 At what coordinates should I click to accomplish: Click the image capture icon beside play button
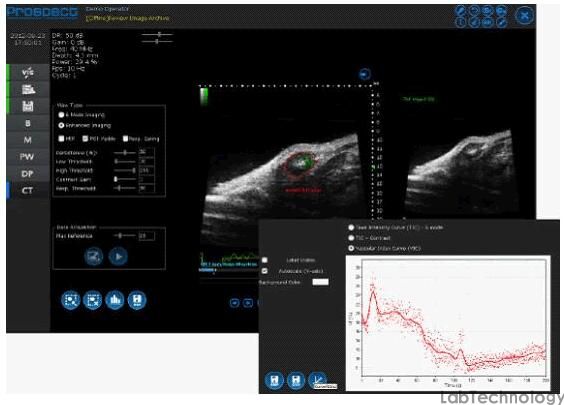(94, 256)
